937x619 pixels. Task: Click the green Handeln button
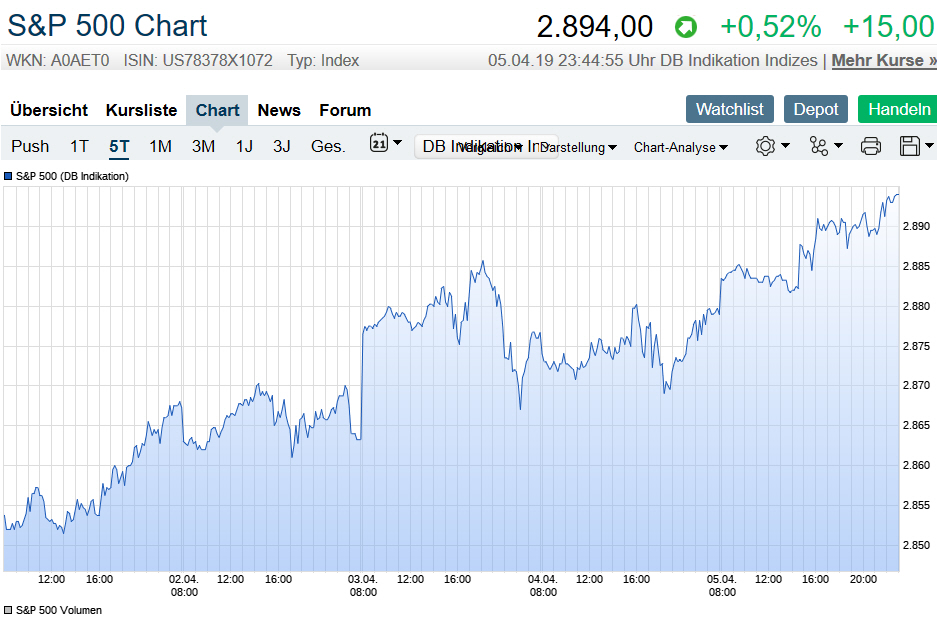[x=898, y=109]
